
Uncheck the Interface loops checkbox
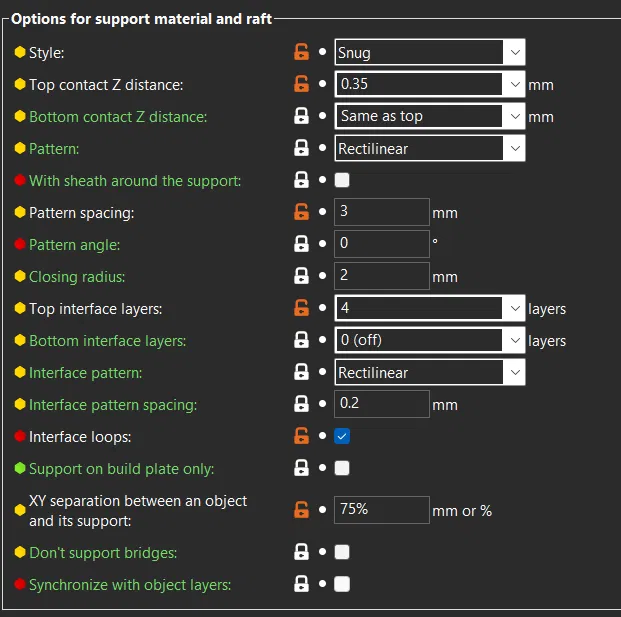point(342,436)
